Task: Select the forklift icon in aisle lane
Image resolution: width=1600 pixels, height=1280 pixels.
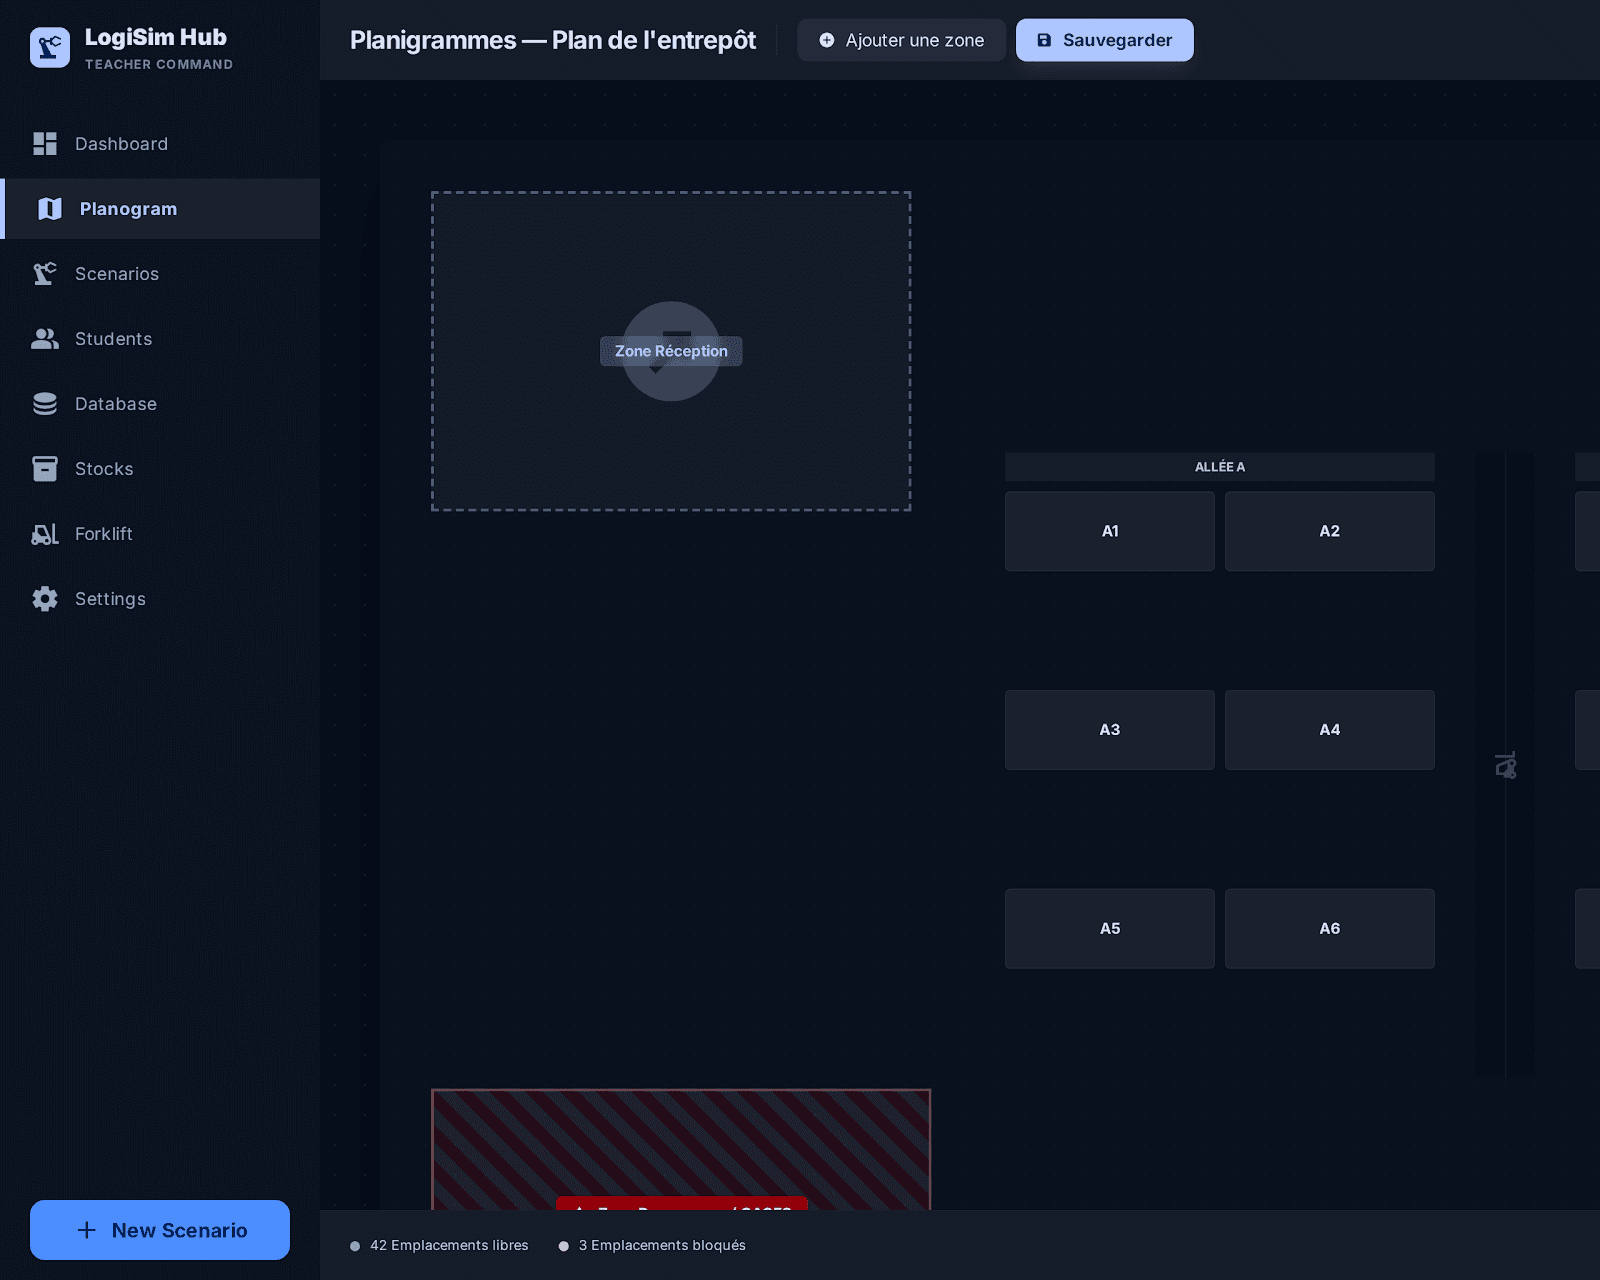Action: point(1506,766)
